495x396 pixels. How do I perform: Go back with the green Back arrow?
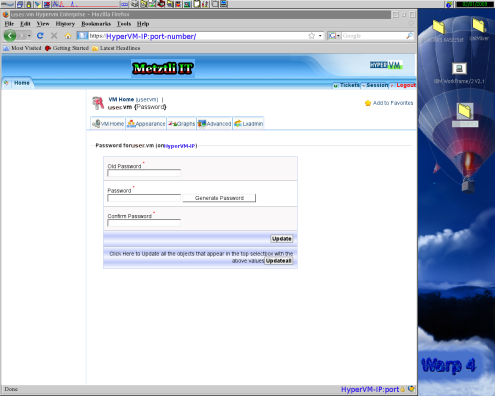click(x=10, y=36)
